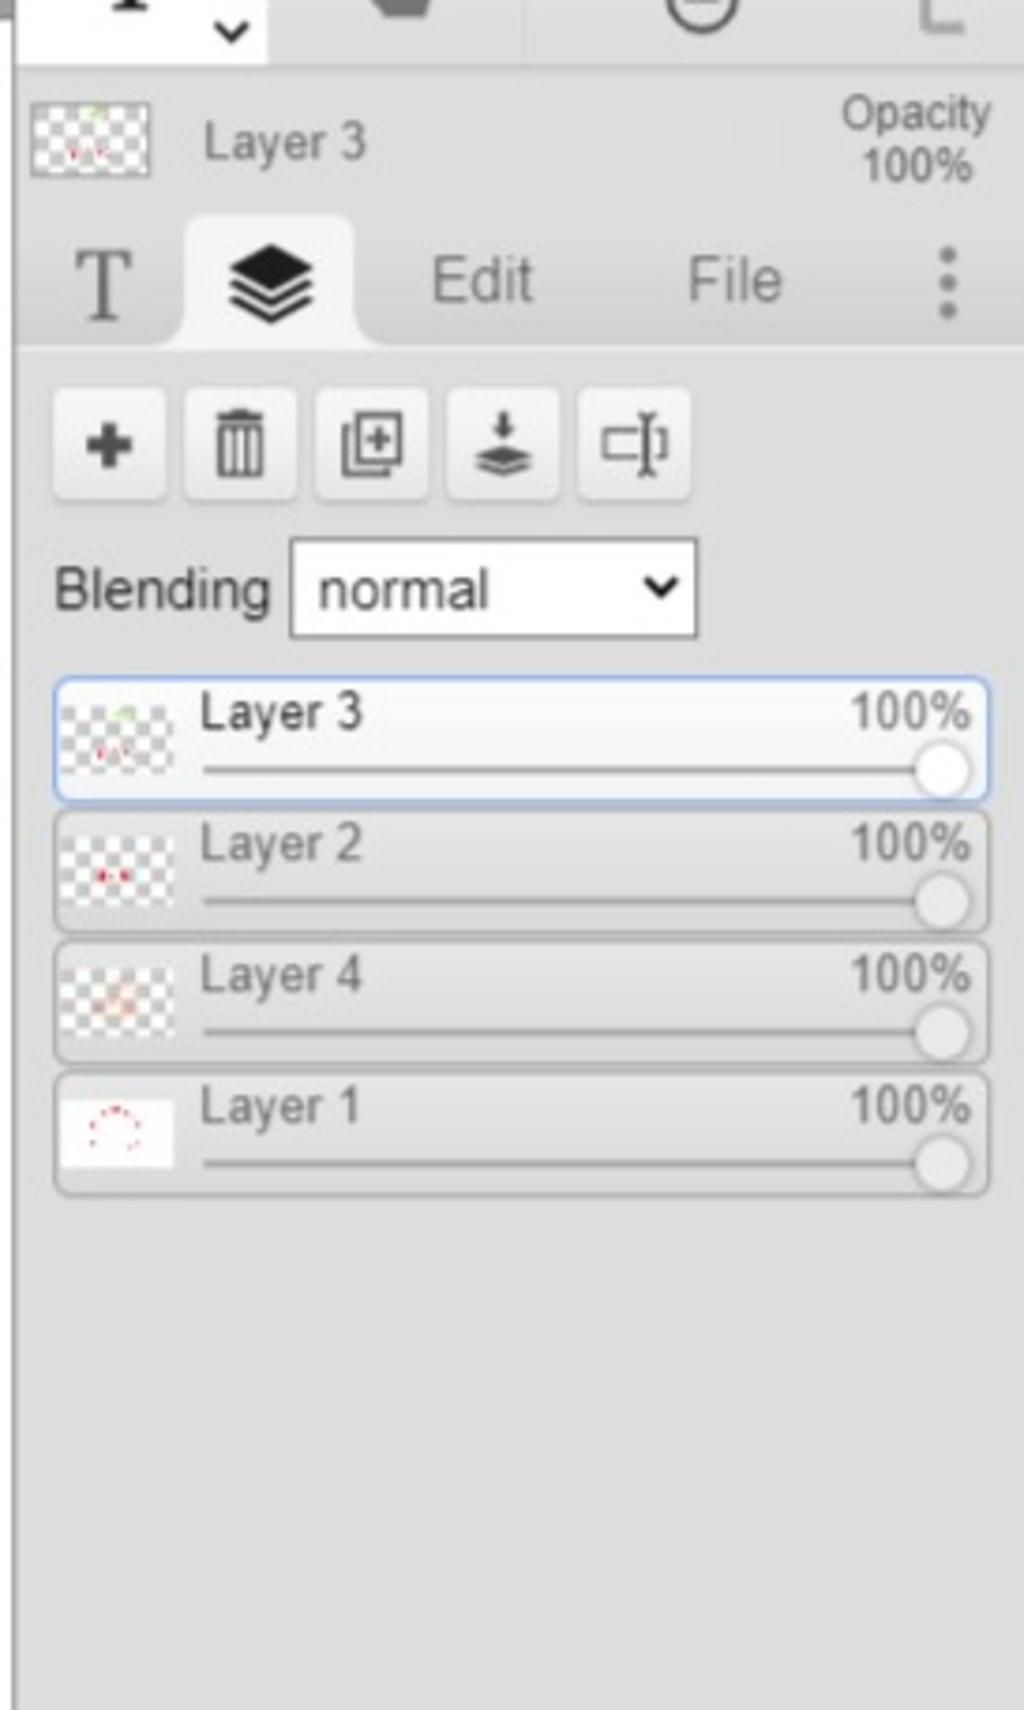Delete layer using trash icon
This screenshot has height=1710, width=1024.
[240, 445]
